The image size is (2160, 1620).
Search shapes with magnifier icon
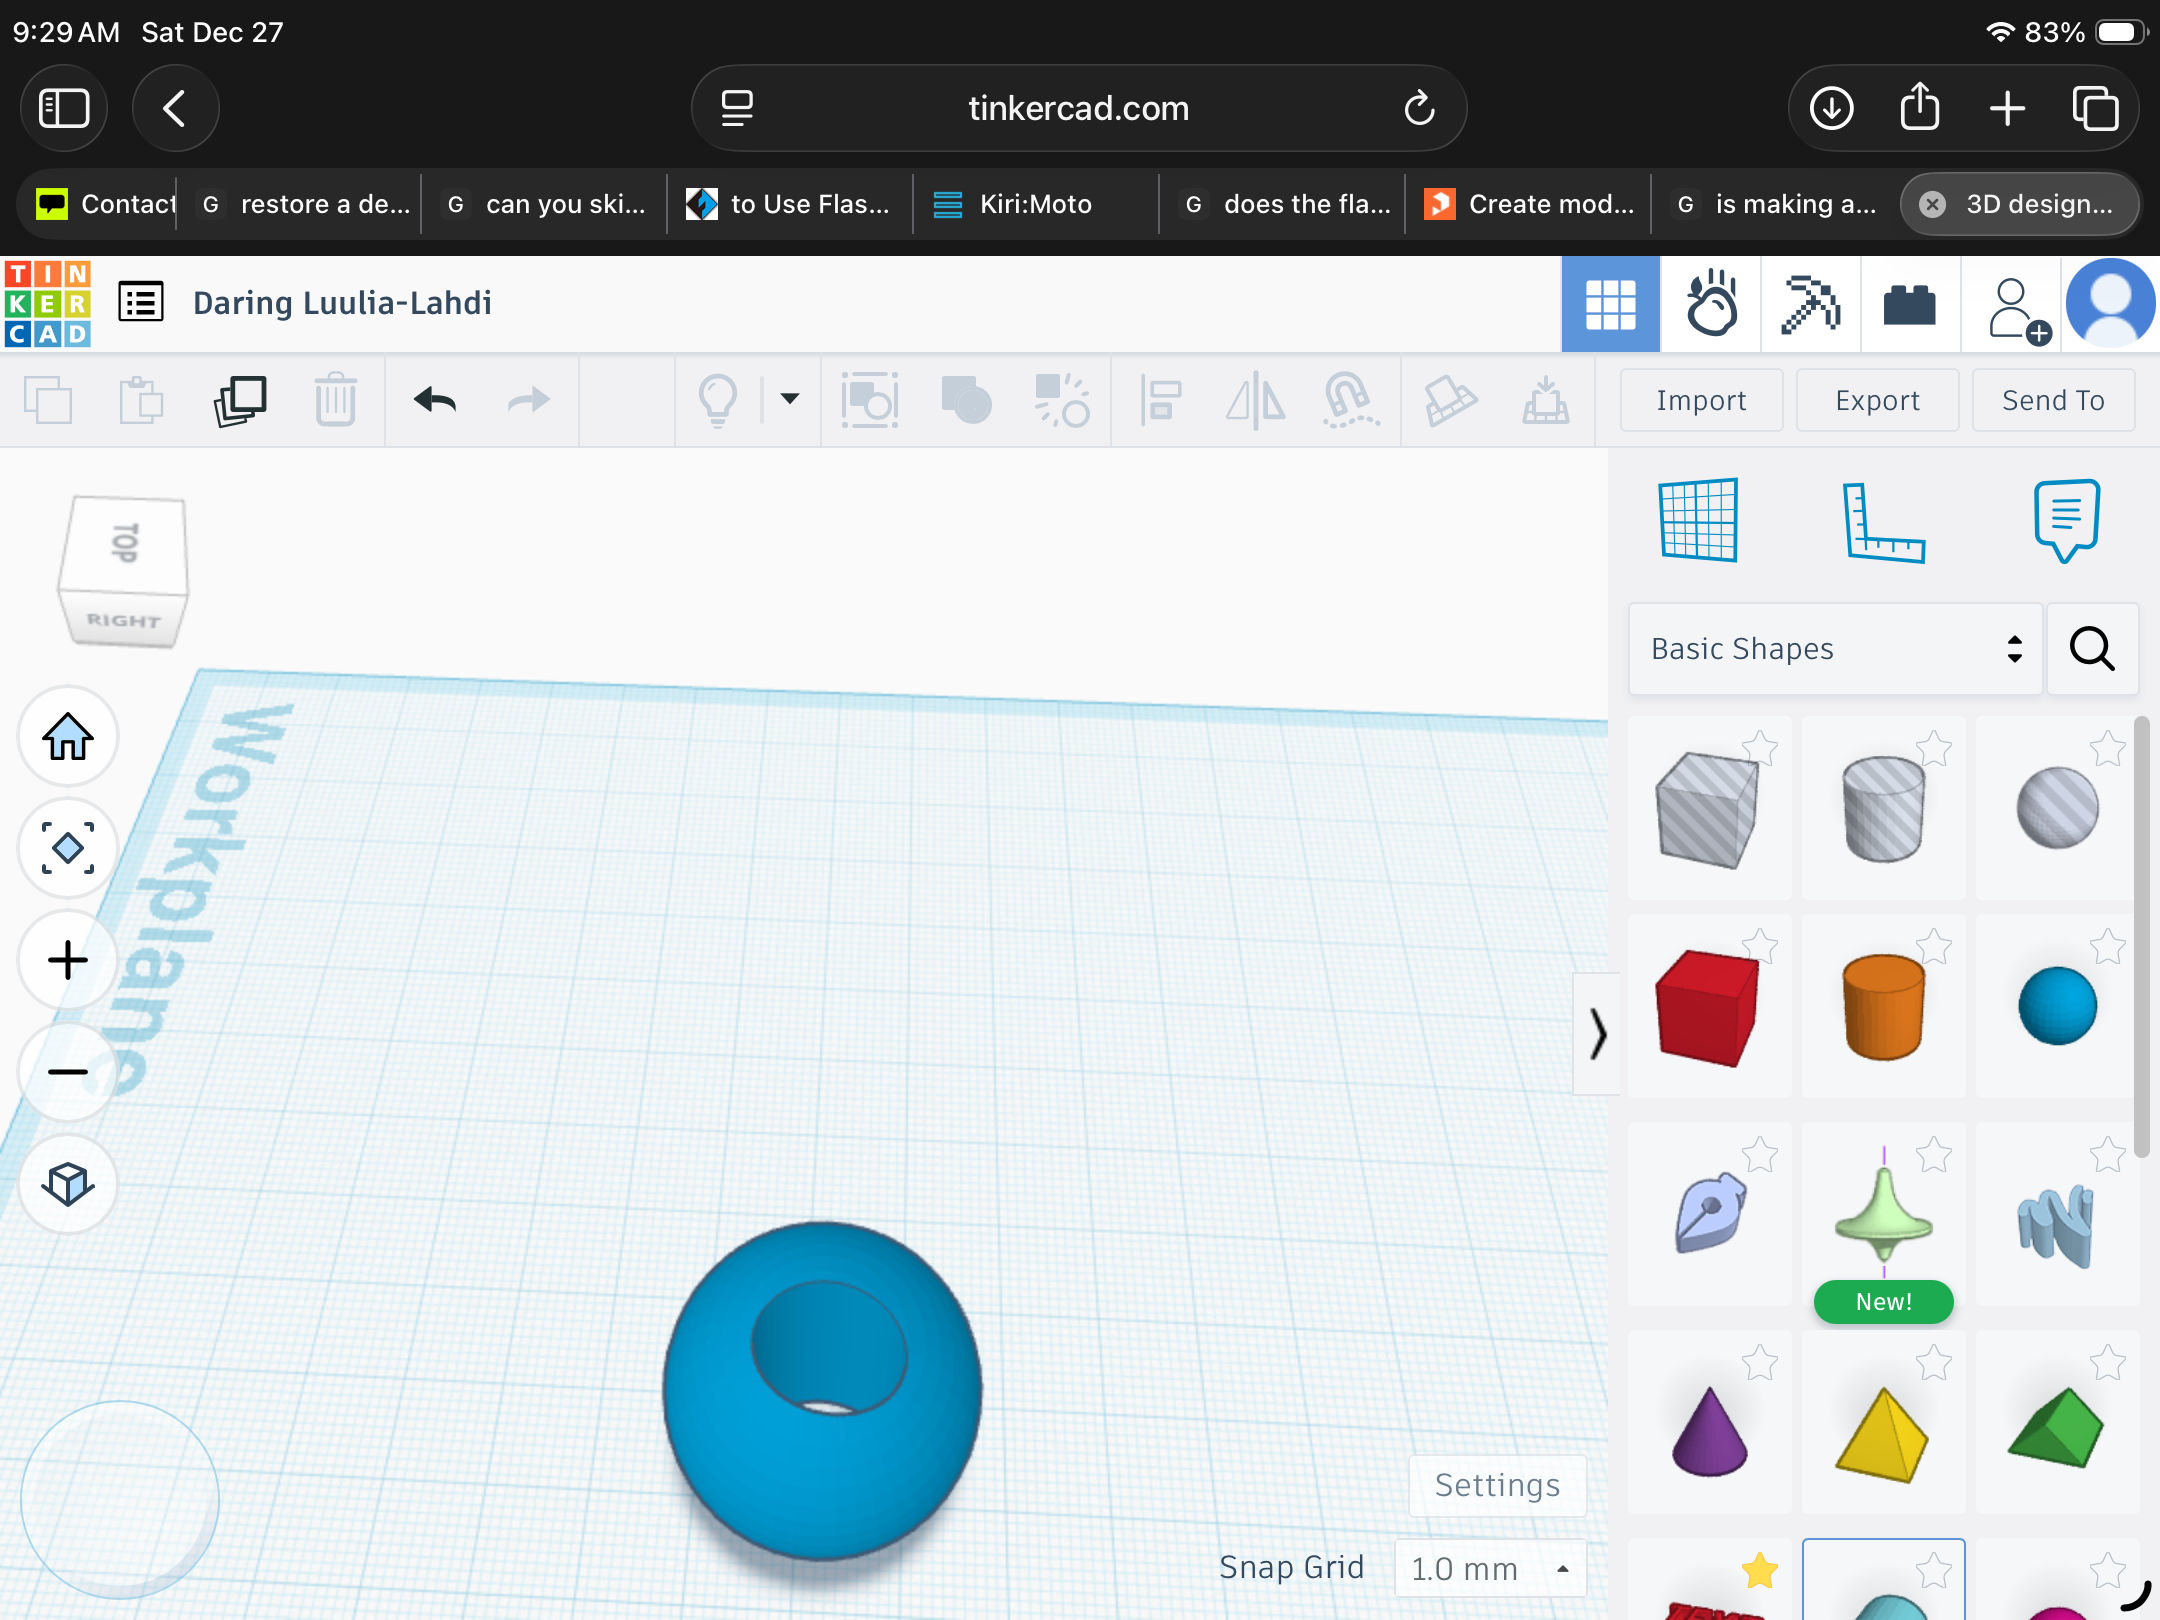(x=2092, y=649)
